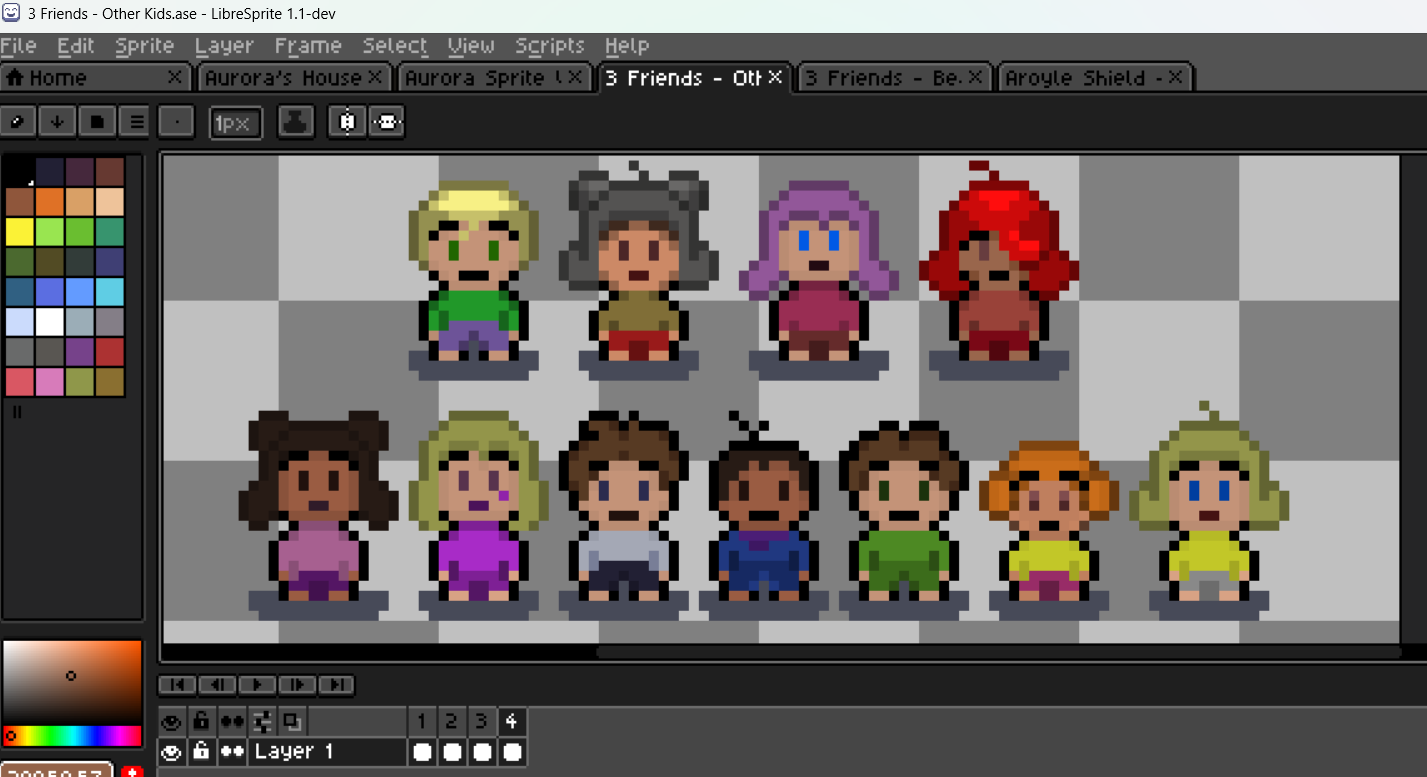
Task: Pick the orange palette swatch
Action: tap(50, 201)
